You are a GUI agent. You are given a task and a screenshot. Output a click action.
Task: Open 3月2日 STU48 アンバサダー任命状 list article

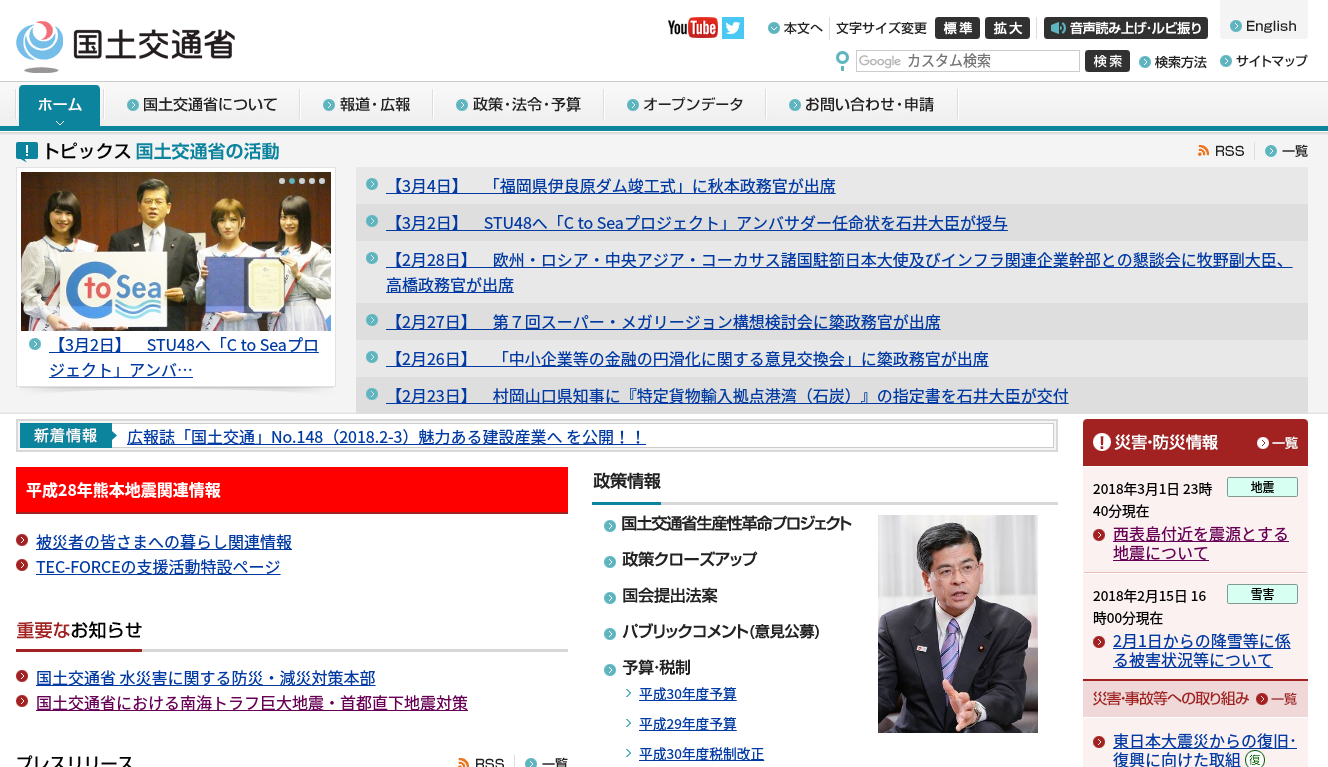(x=697, y=223)
